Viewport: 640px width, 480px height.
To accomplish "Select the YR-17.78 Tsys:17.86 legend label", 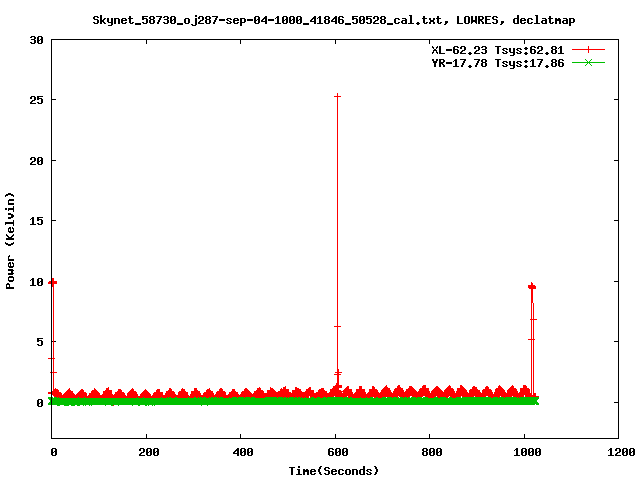I will click(x=498, y=63).
